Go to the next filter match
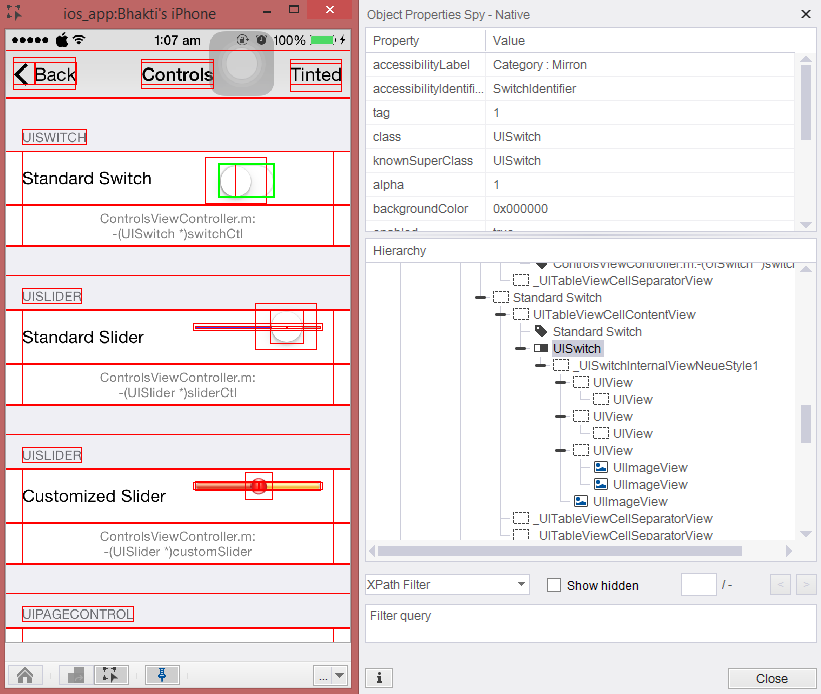The height and width of the screenshot is (694, 821). point(806,585)
